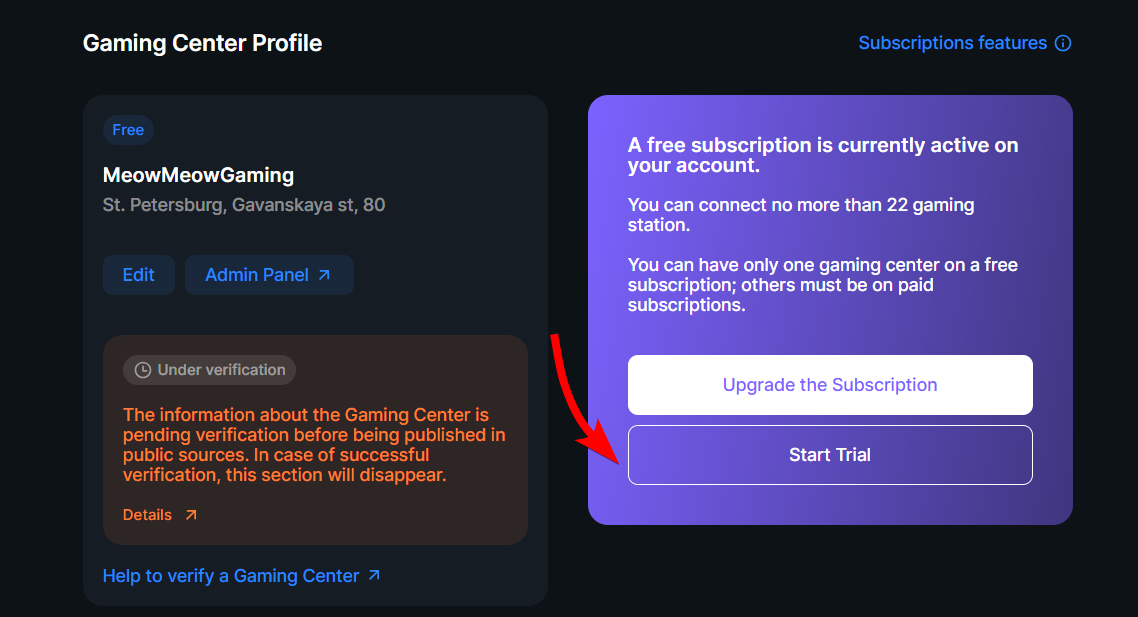This screenshot has width=1138, height=617.
Task: Click the clock icon in Under verification badge
Action: [143, 370]
